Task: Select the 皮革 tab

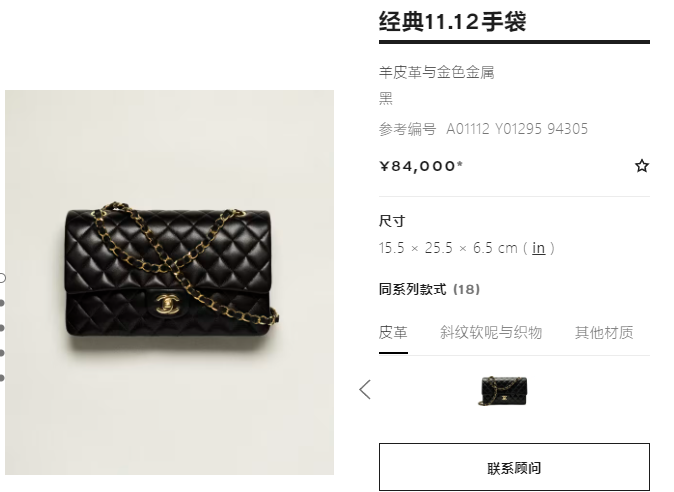Action: coord(393,332)
